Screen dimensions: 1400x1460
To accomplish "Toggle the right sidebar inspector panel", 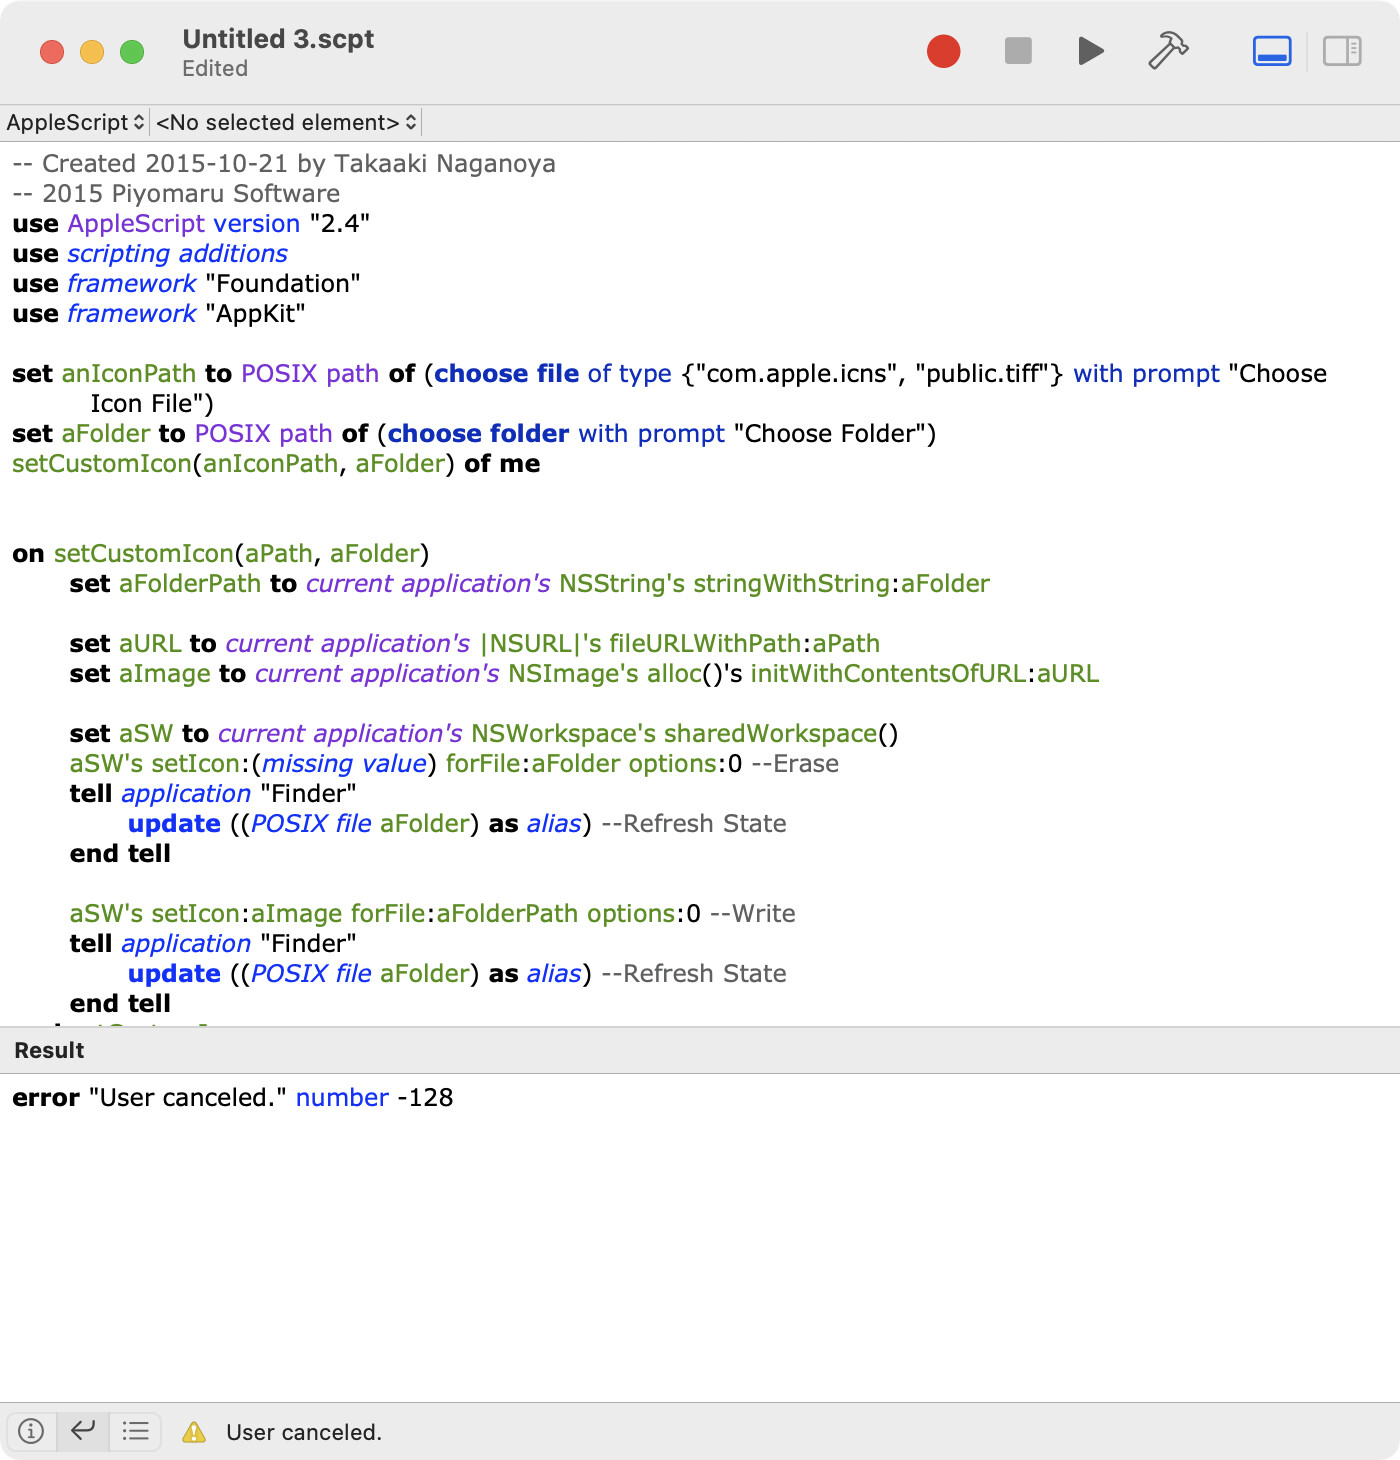I will pos(1342,51).
